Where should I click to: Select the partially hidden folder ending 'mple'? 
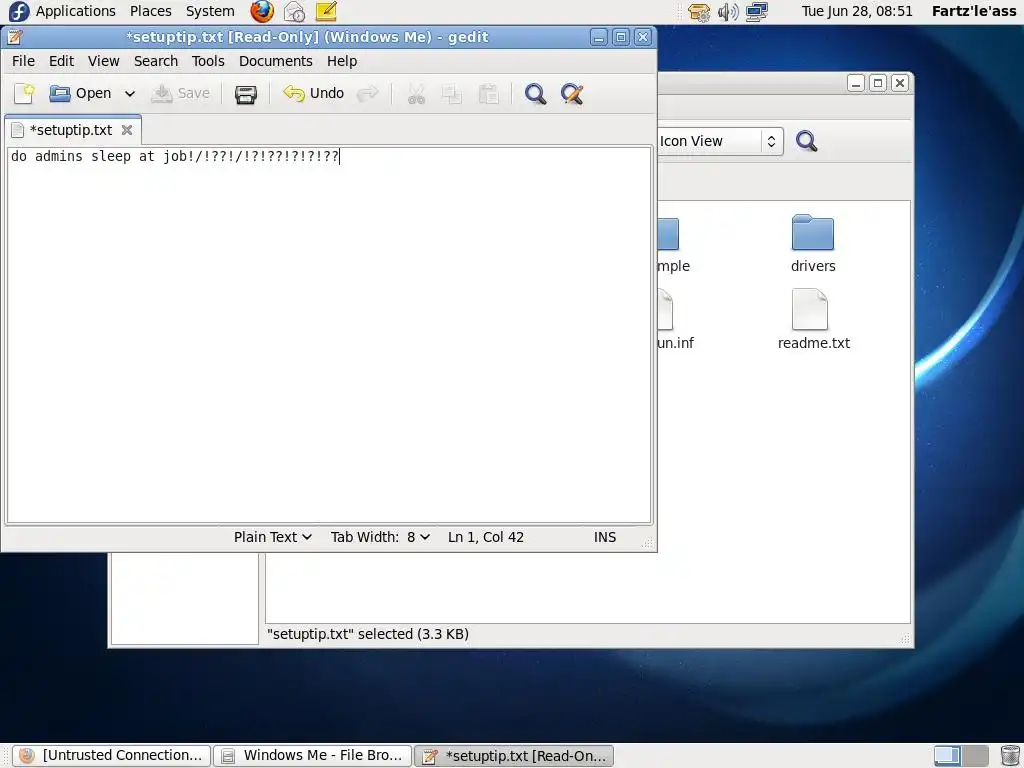pyautogui.click(x=672, y=243)
